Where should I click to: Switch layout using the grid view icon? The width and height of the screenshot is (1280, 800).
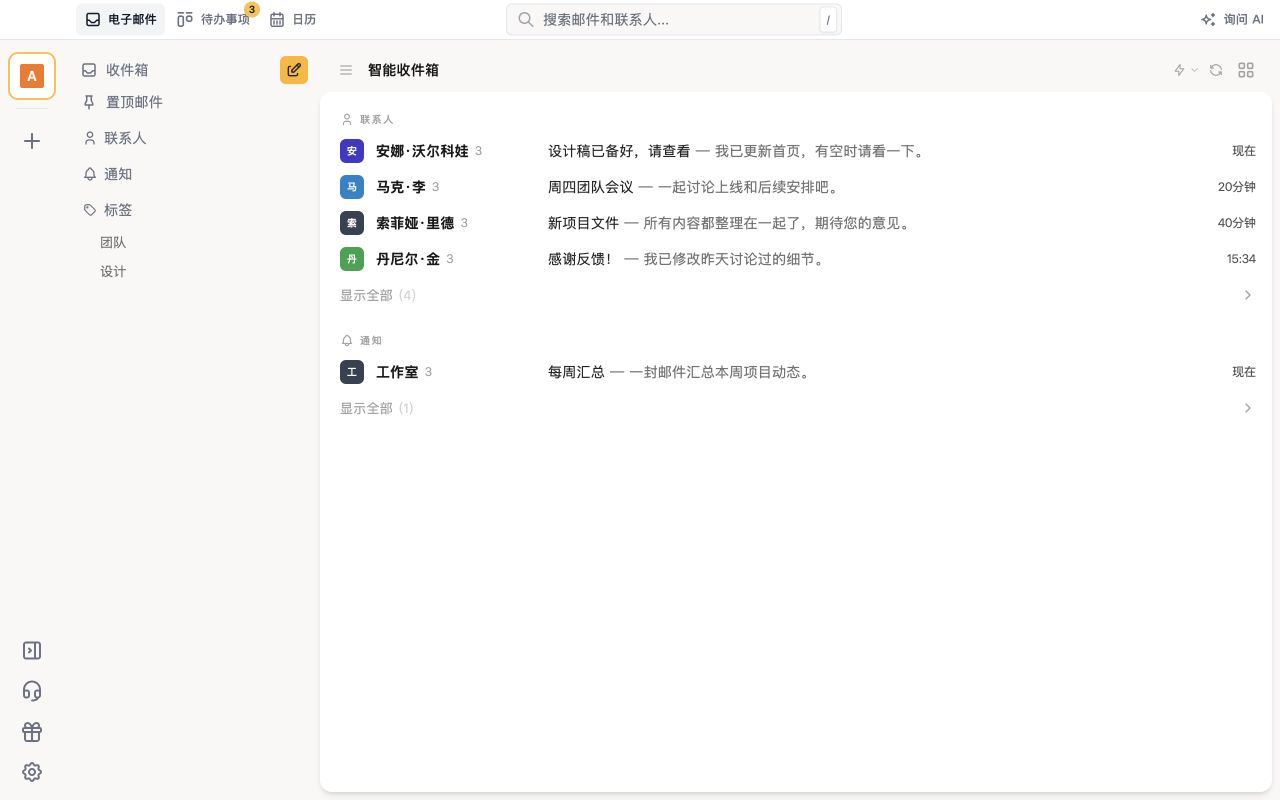pos(1246,70)
